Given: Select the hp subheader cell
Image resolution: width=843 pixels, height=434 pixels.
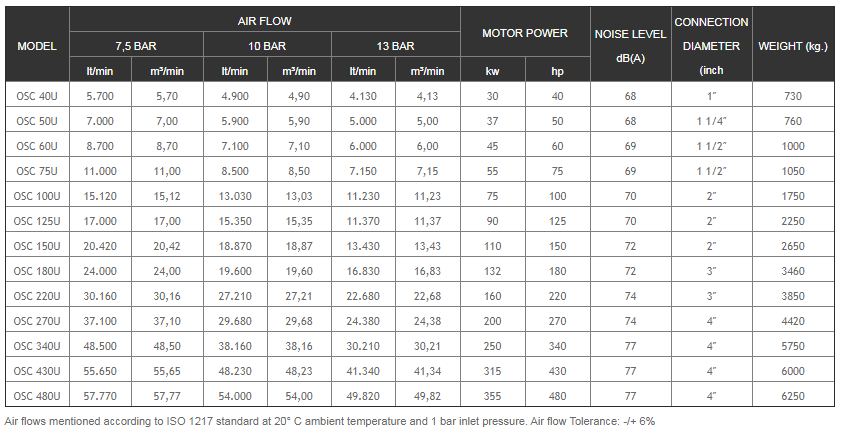Looking at the screenshot, I should coord(557,71).
